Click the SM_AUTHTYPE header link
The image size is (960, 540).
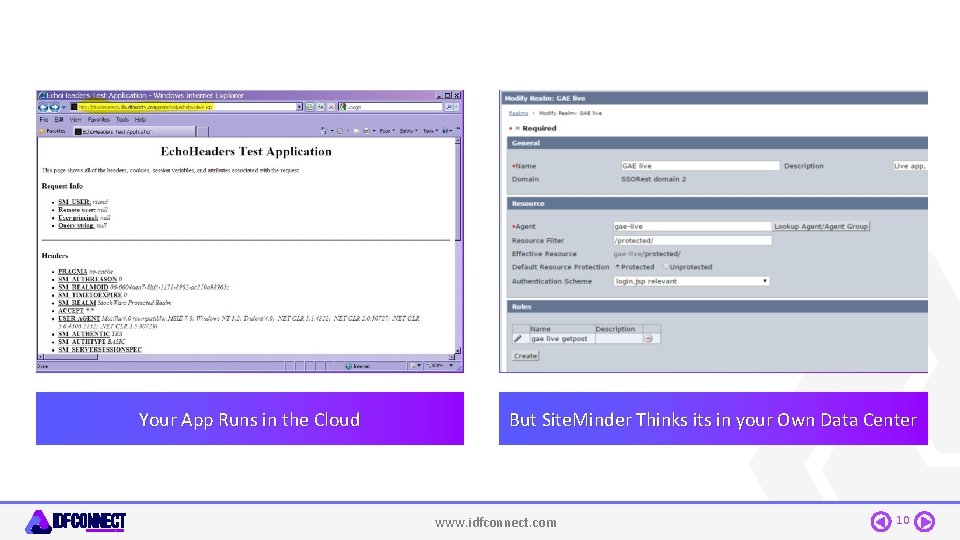click(82, 342)
